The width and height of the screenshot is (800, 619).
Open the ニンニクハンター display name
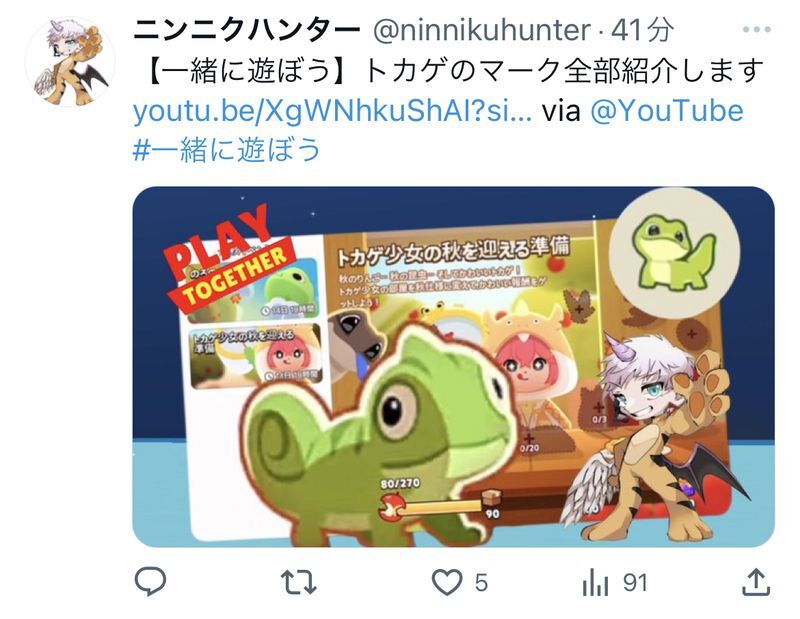pyautogui.click(x=246, y=31)
